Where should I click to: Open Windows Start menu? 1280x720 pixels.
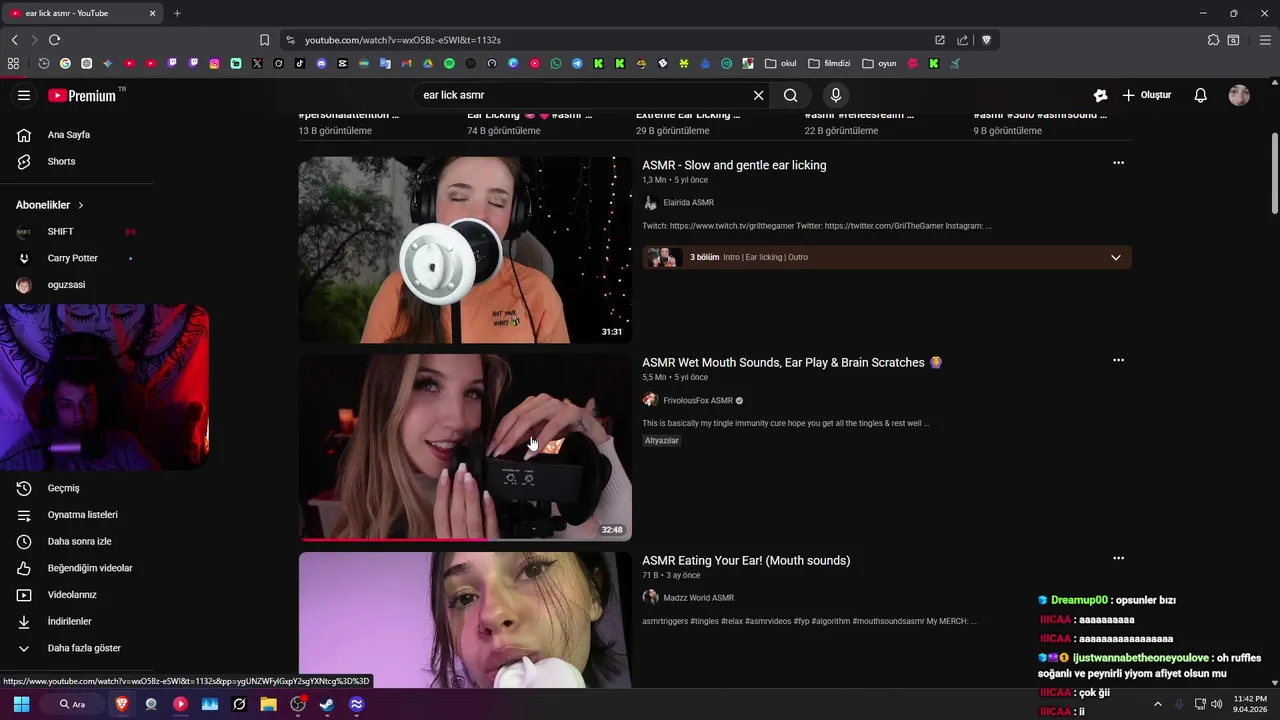pyautogui.click(x=21, y=704)
